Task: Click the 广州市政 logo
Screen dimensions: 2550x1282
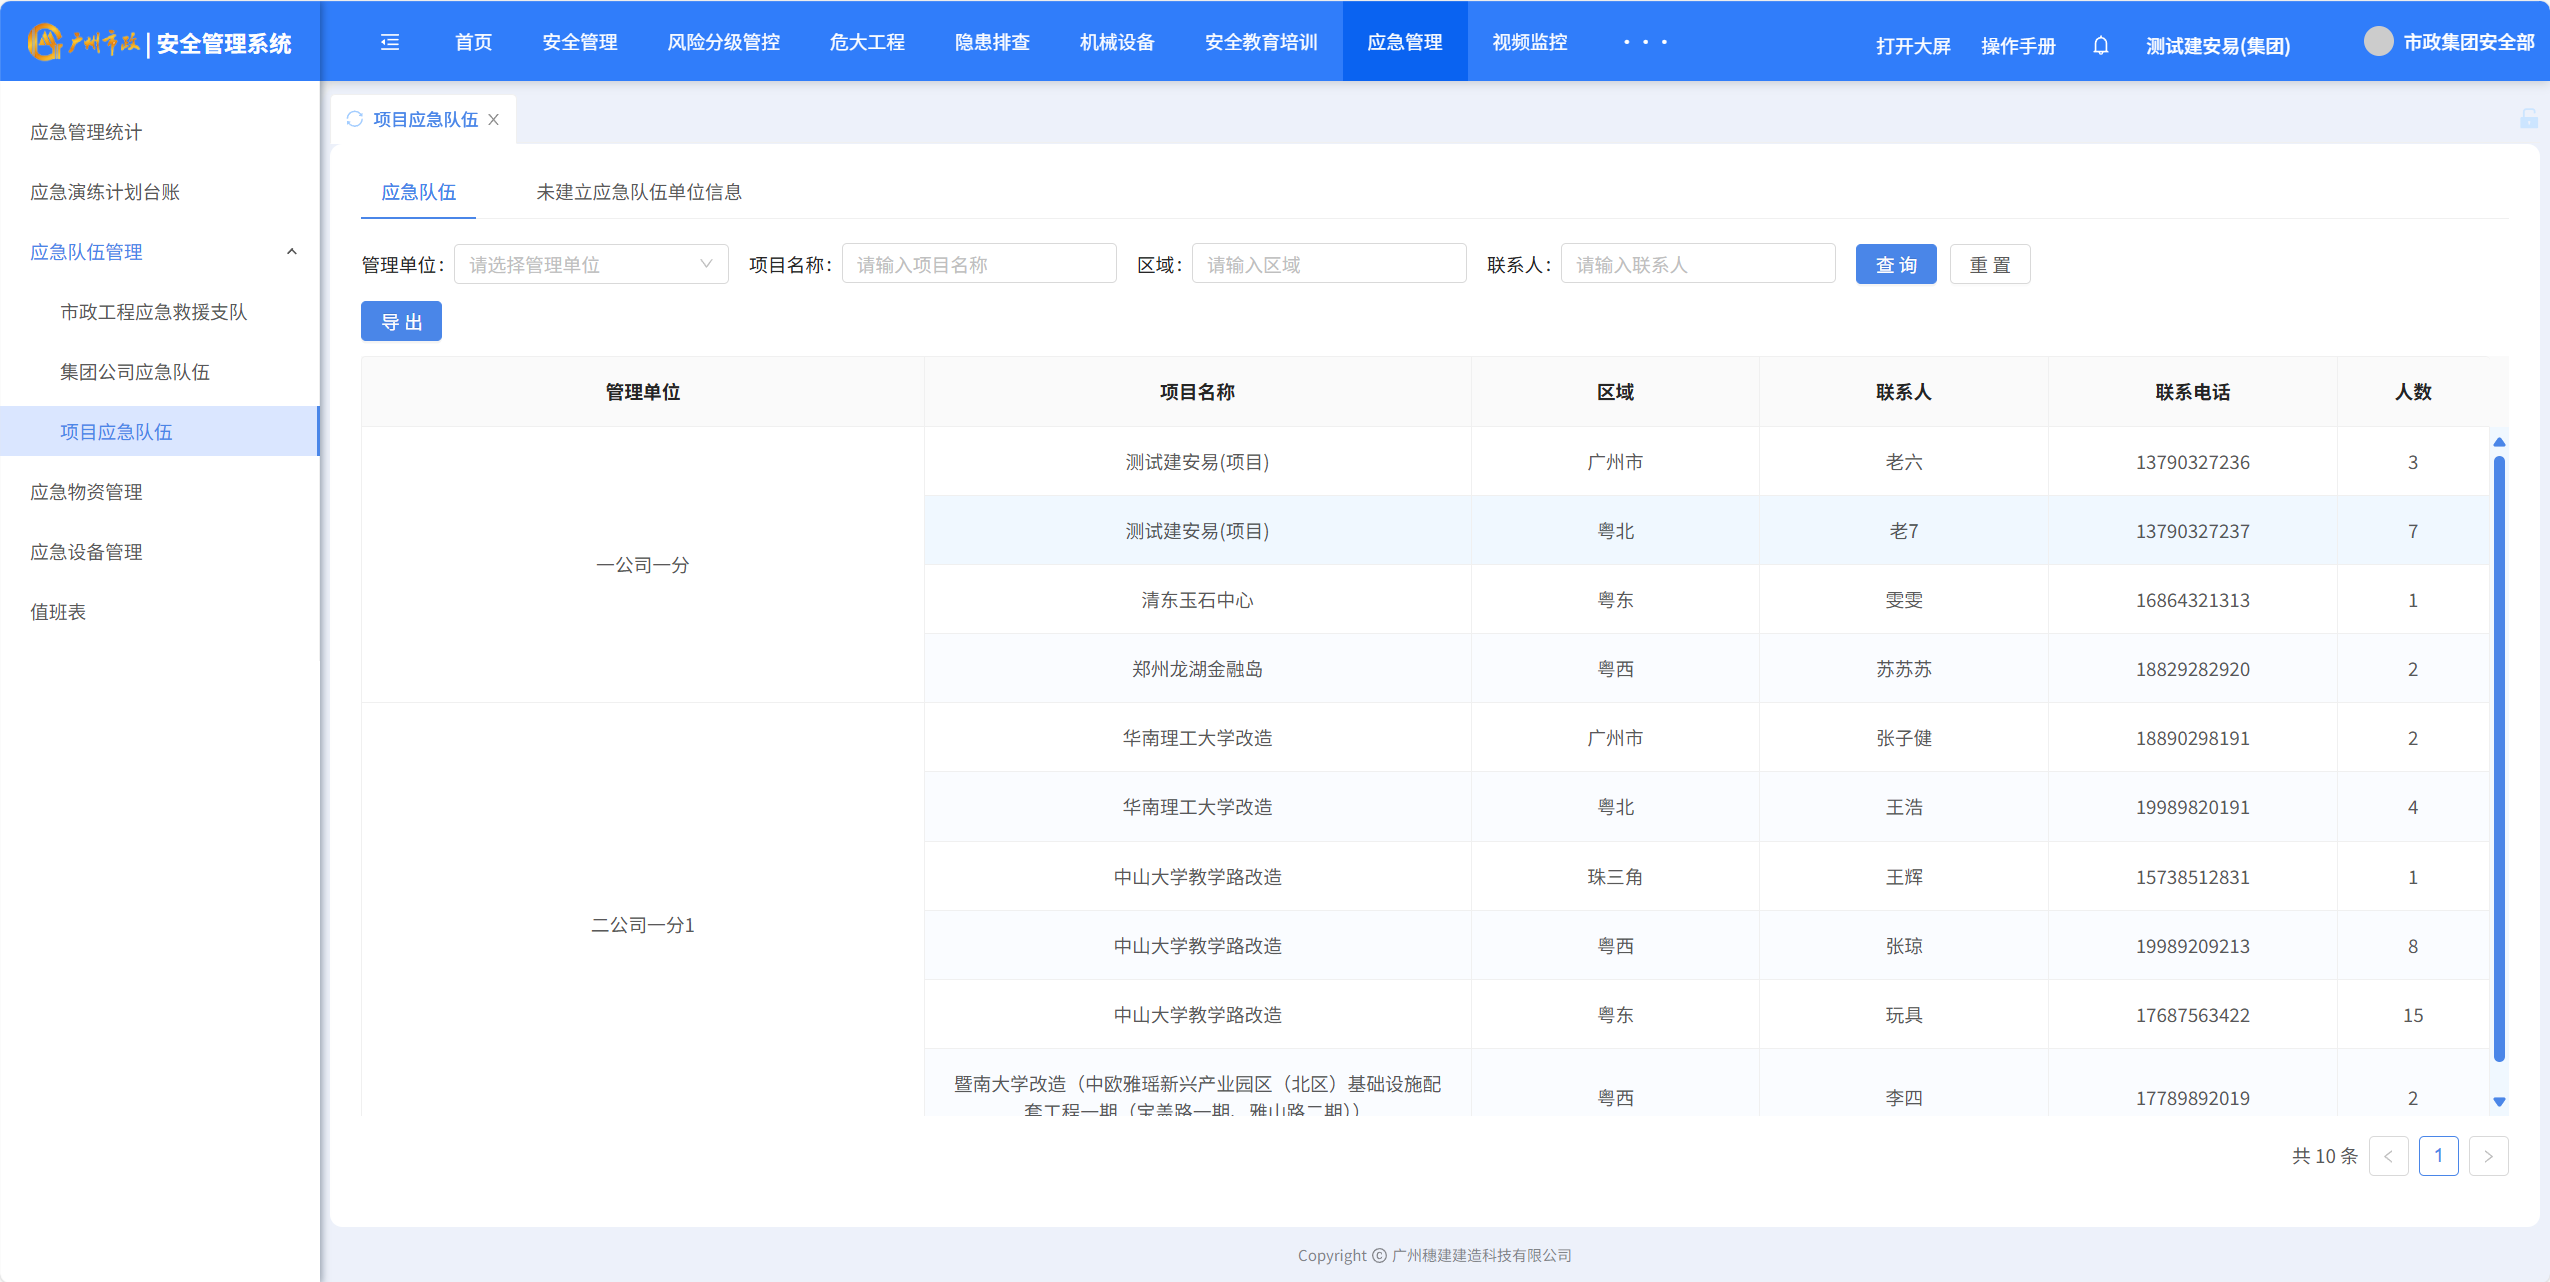Action: point(84,42)
